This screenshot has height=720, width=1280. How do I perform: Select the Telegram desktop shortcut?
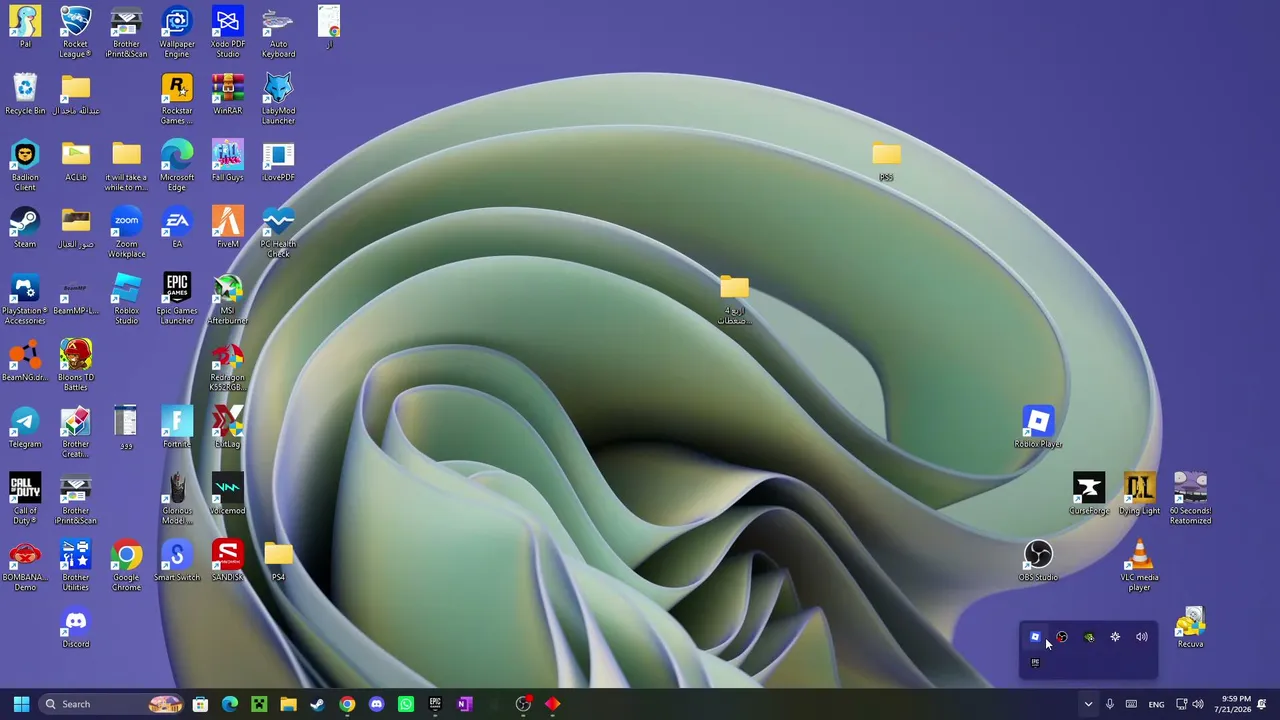tap(25, 428)
